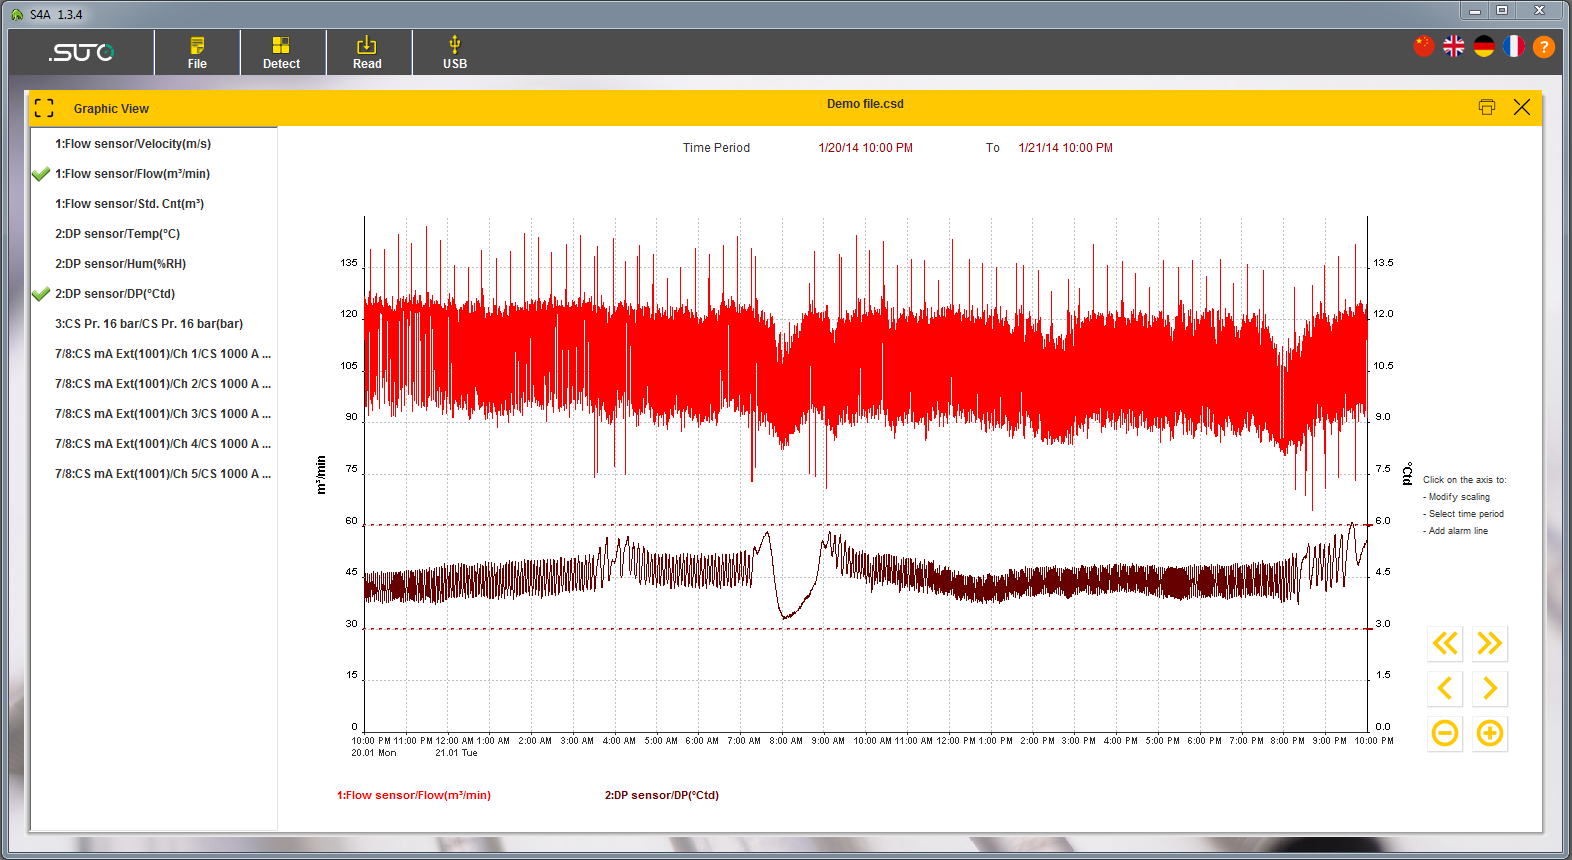
Task: Open help with question mark icon
Action: (x=1544, y=46)
